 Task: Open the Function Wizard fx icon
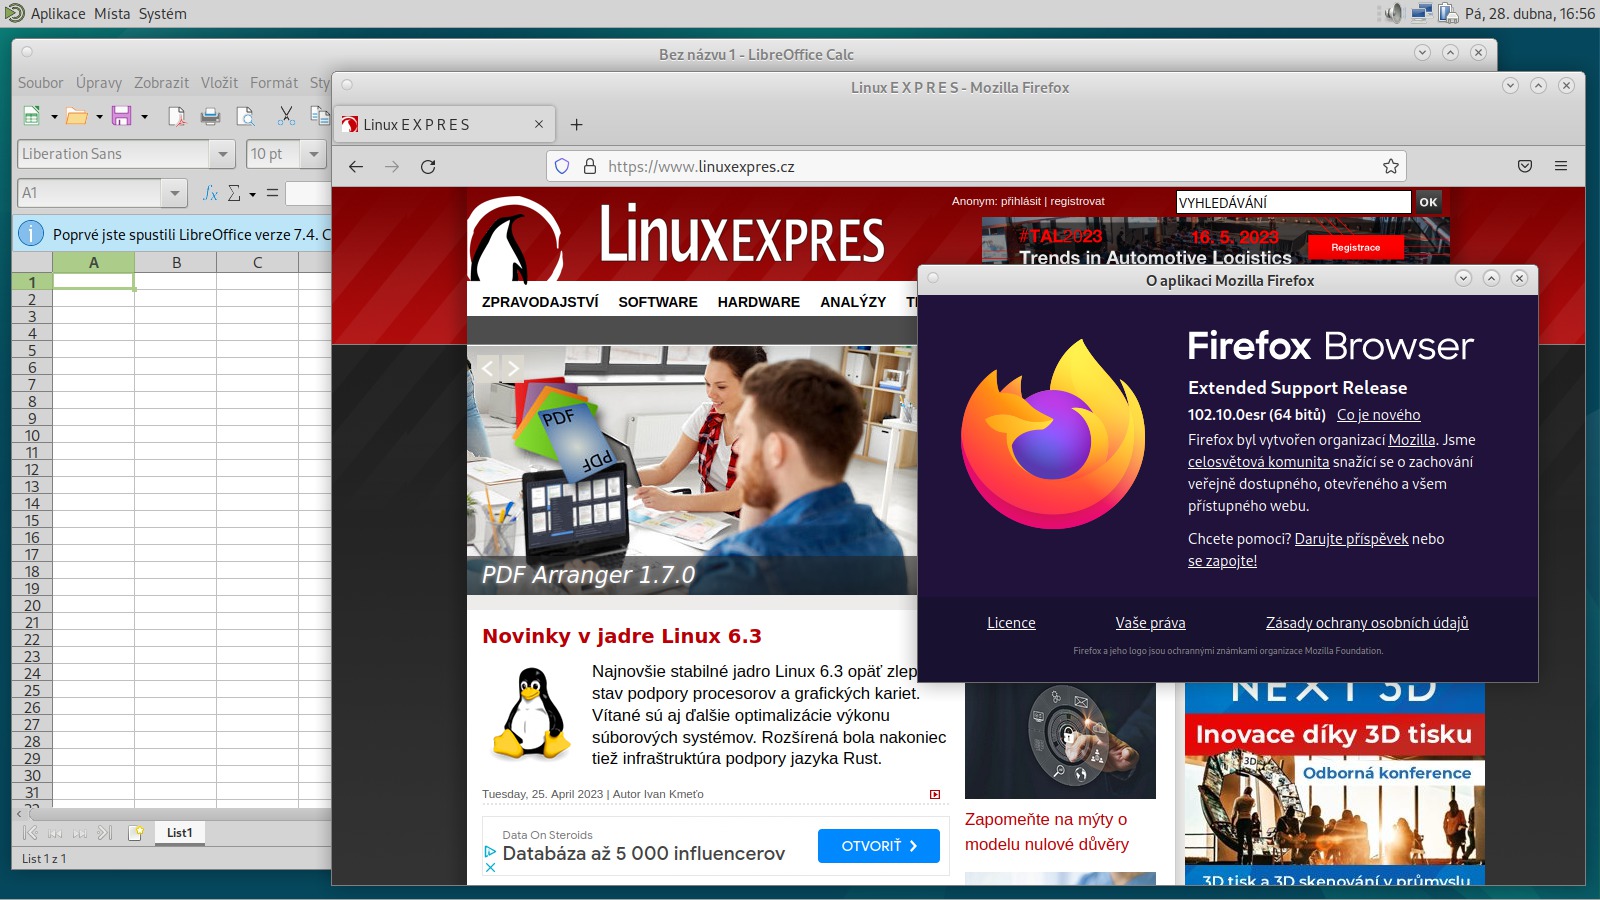tap(210, 193)
